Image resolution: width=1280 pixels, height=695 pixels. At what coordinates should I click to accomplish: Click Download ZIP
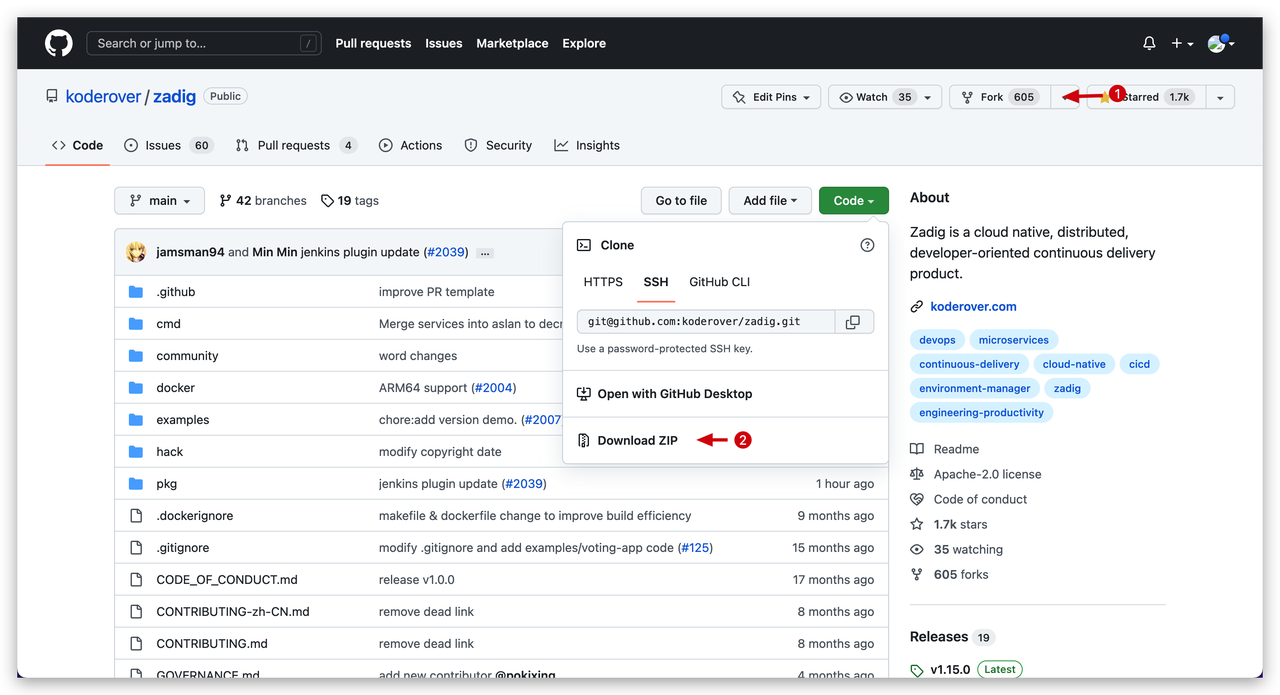(637, 440)
